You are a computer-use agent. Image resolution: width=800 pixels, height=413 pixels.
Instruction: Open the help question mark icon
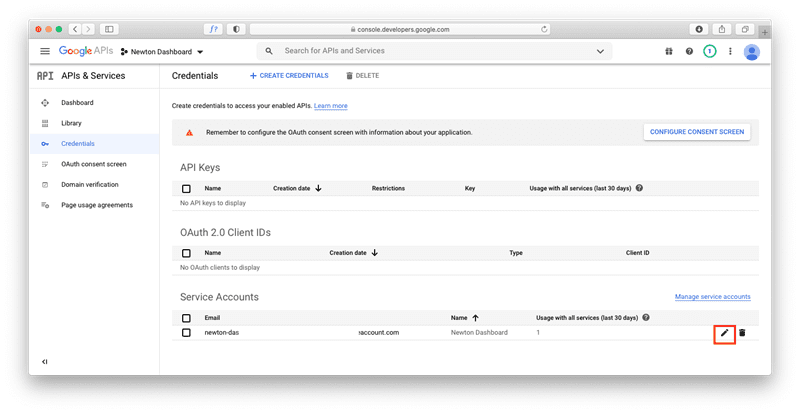point(689,51)
